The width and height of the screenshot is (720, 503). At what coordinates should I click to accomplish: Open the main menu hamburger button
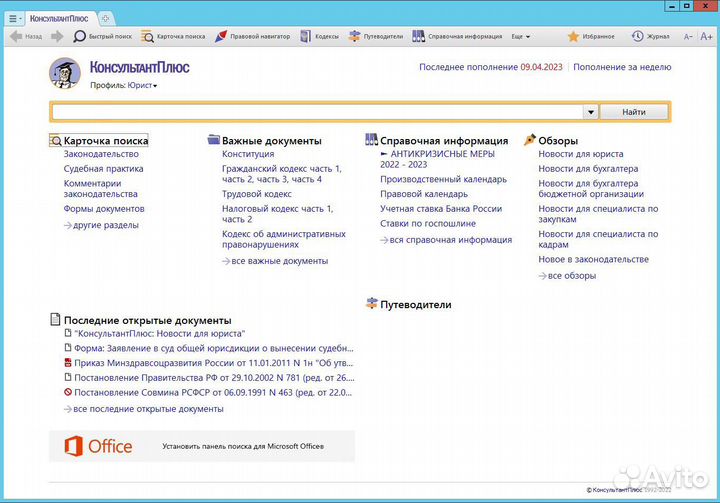click(14, 18)
